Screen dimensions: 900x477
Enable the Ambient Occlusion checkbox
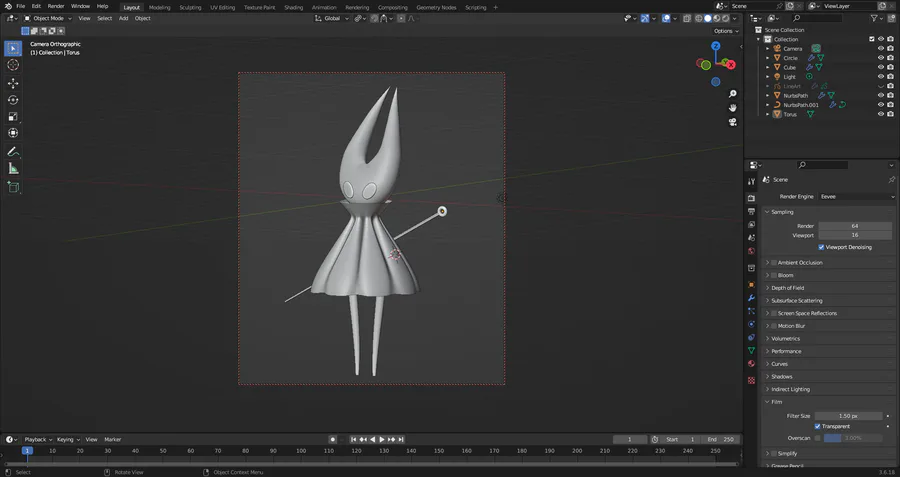774,263
